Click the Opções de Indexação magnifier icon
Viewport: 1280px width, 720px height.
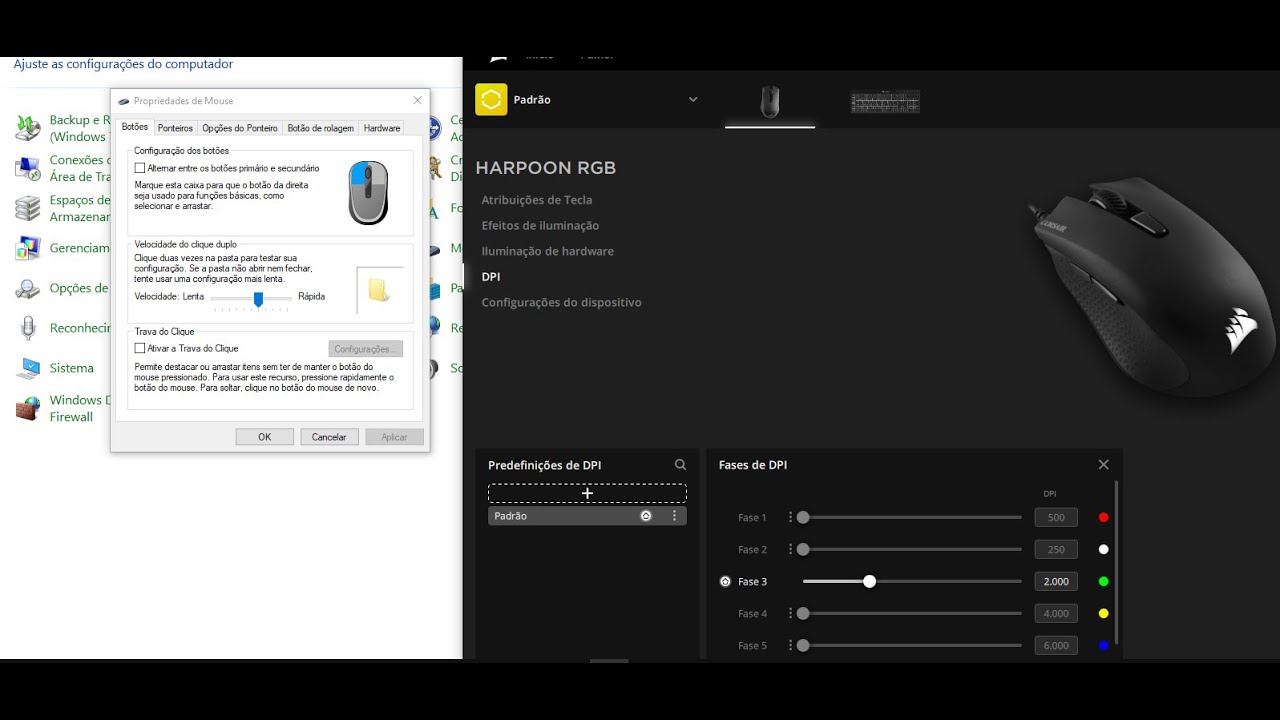(x=28, y=288)
